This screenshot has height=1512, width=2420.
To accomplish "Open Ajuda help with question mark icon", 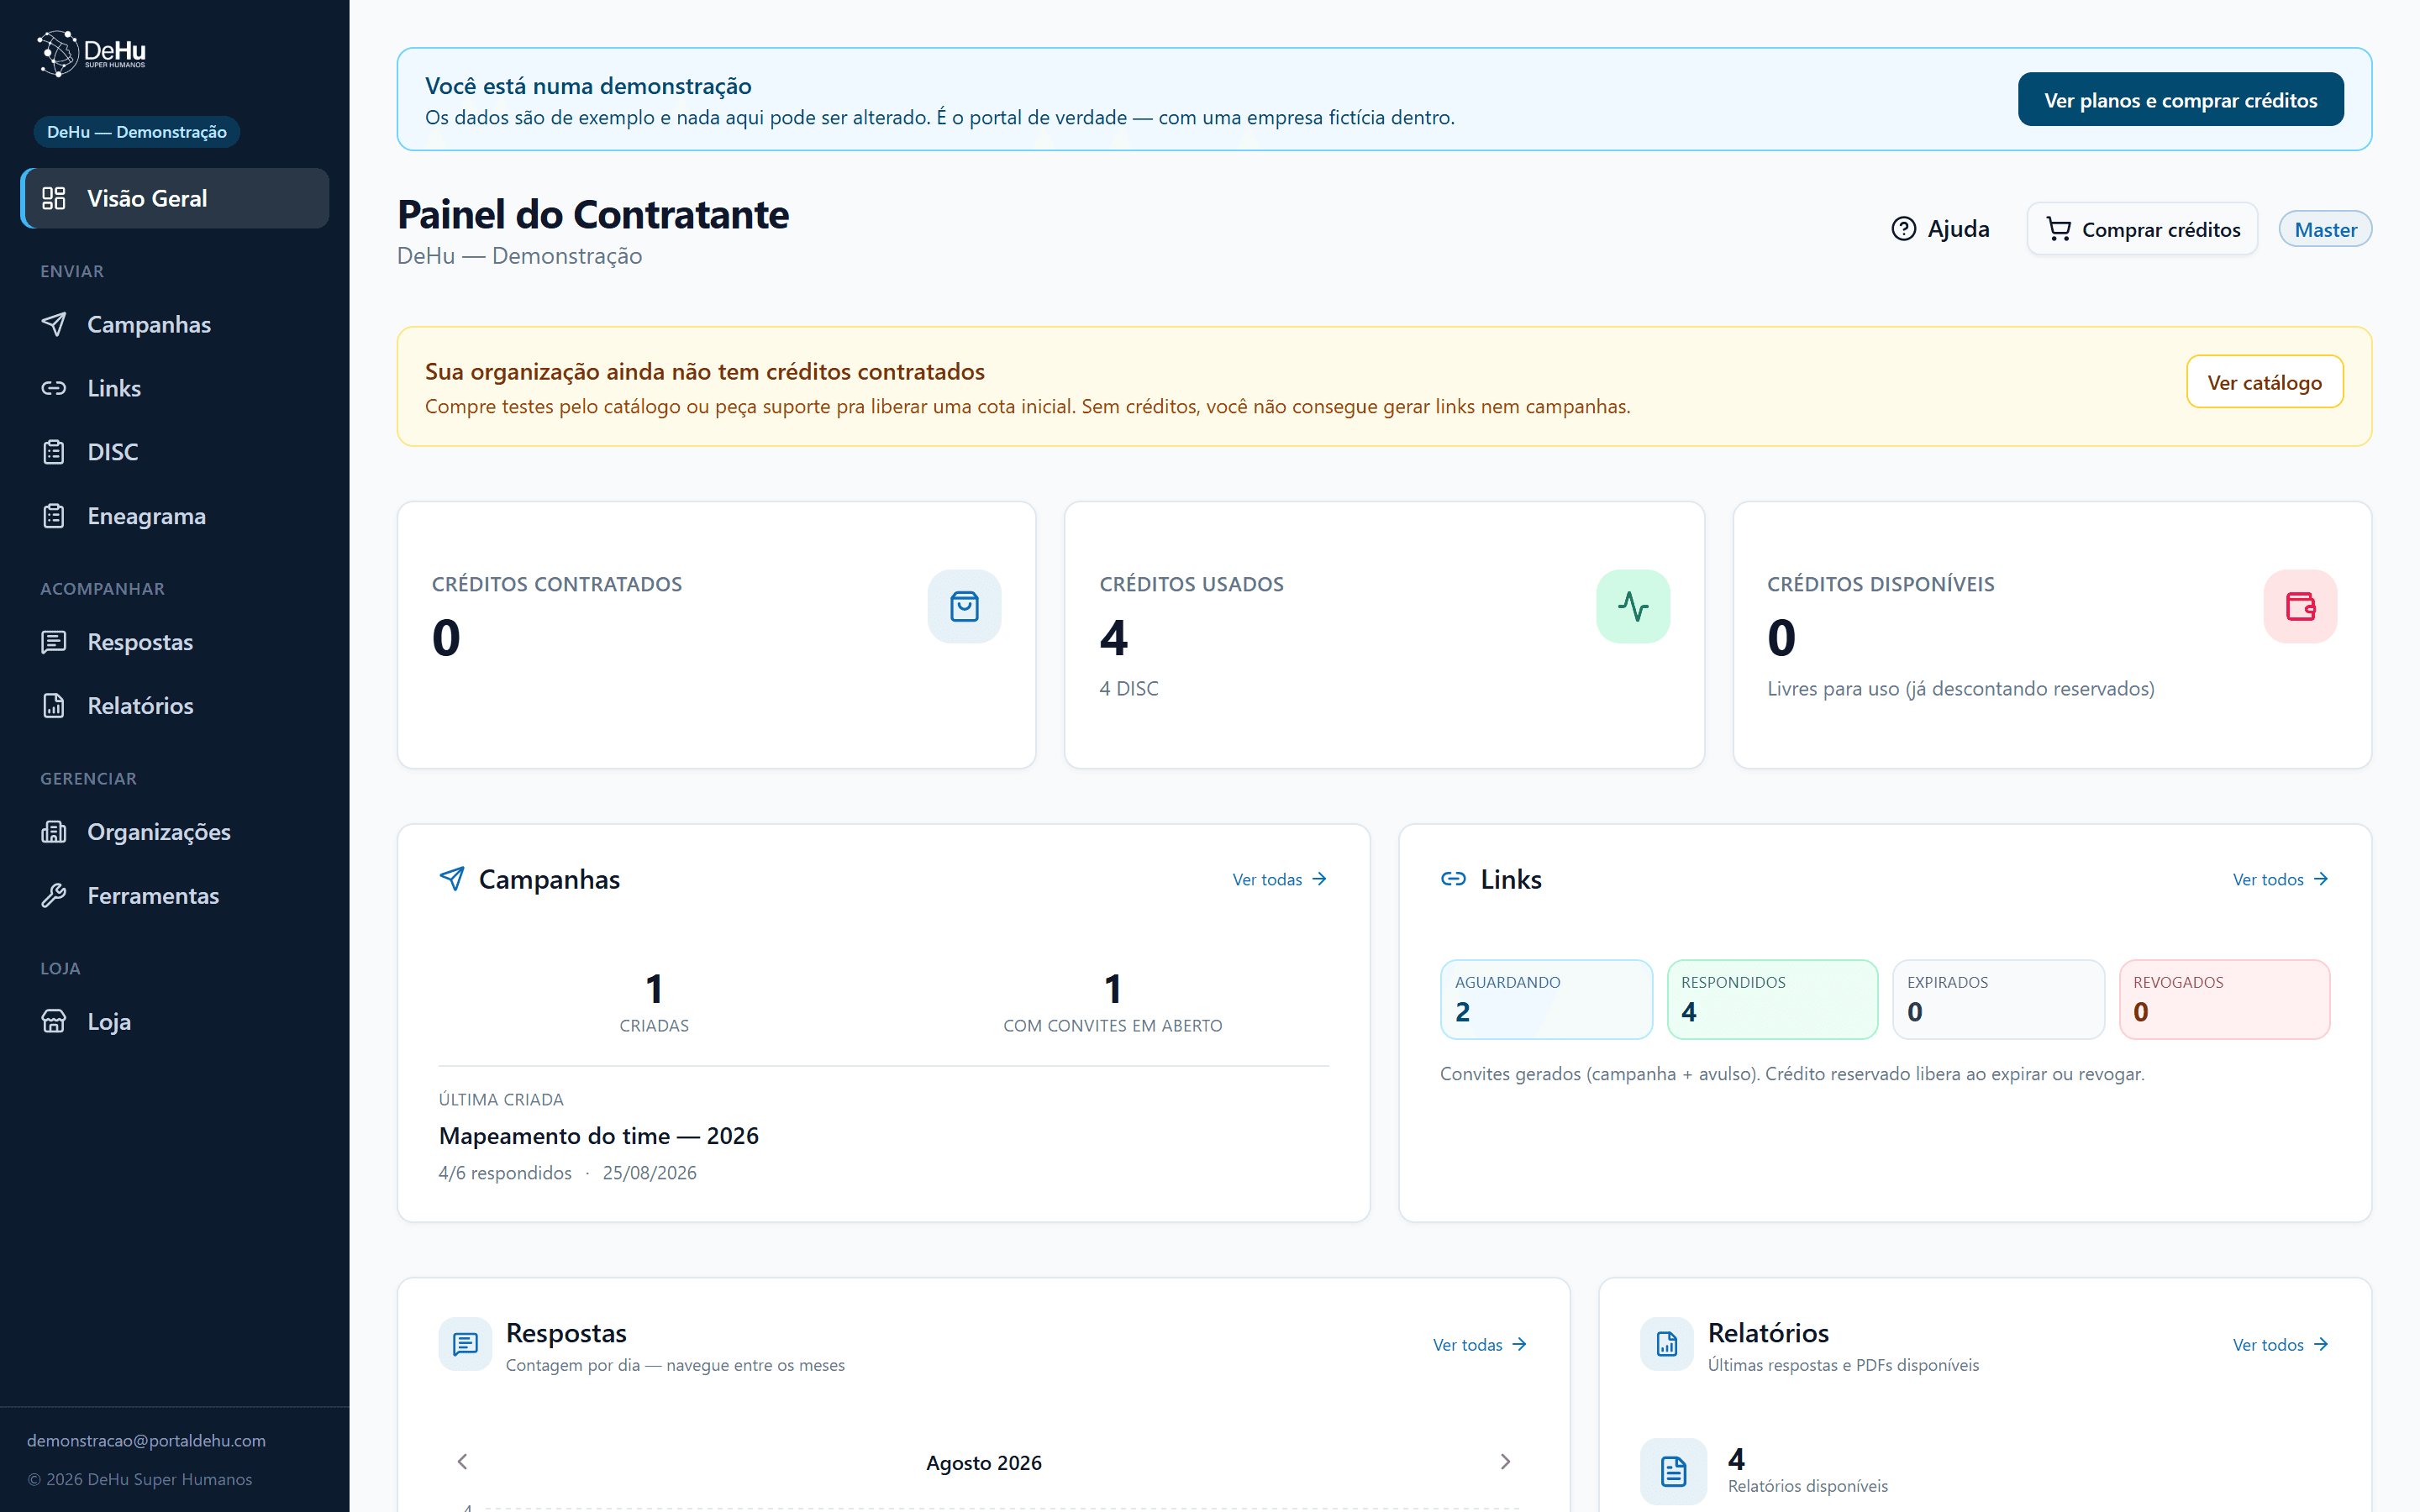I will pyautogui.click(x=1940, y=229).
